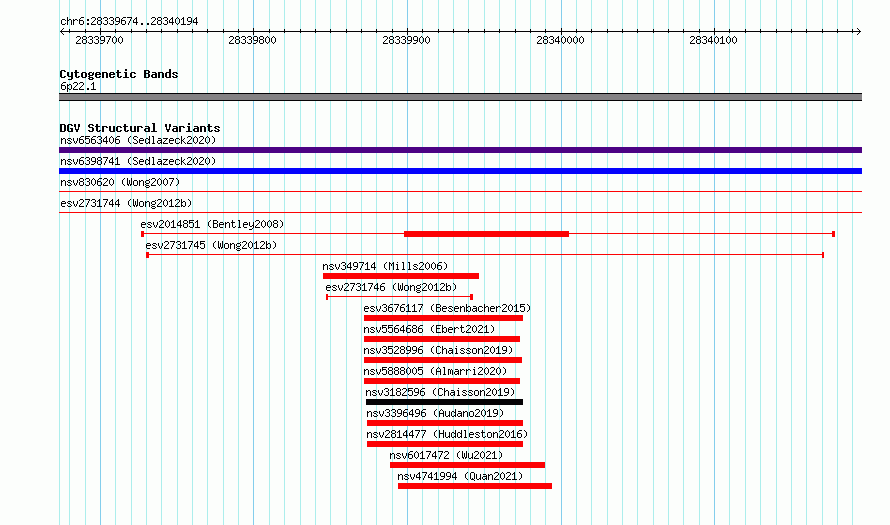Screen dimensions: 890x525
Task: Open the nsv830620 (Wong2007) label
Action: point(120,182)
